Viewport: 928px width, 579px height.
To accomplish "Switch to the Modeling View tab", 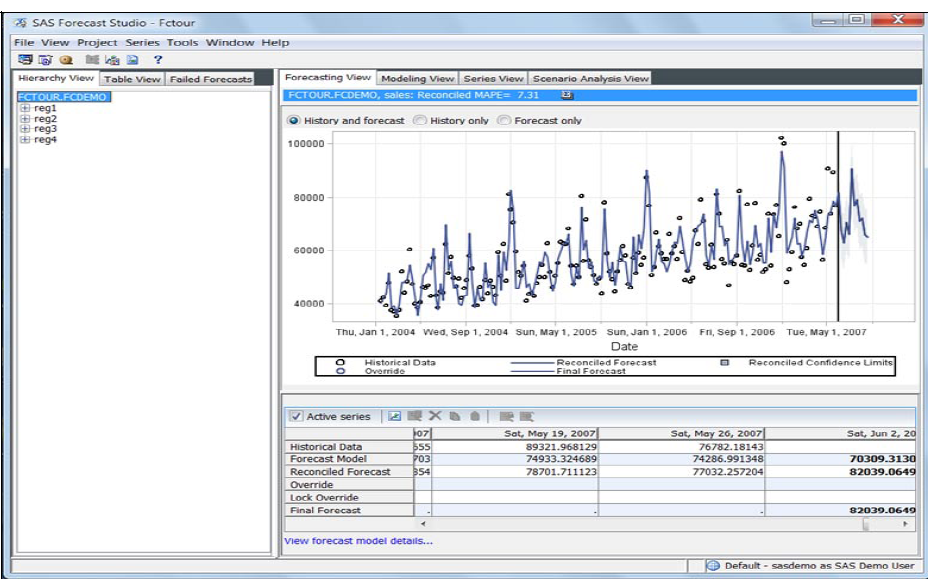I will pos(418,78).
